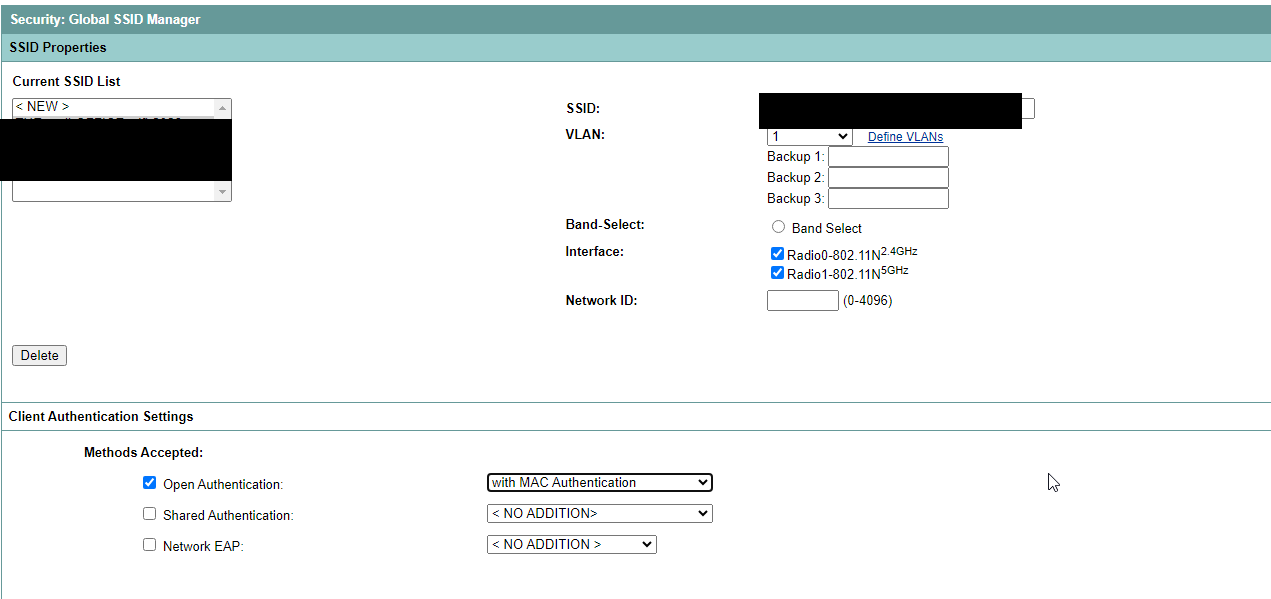Click the Network ID input field
The height and width of the screenshot is (599, 1271).
pos(801,300)
